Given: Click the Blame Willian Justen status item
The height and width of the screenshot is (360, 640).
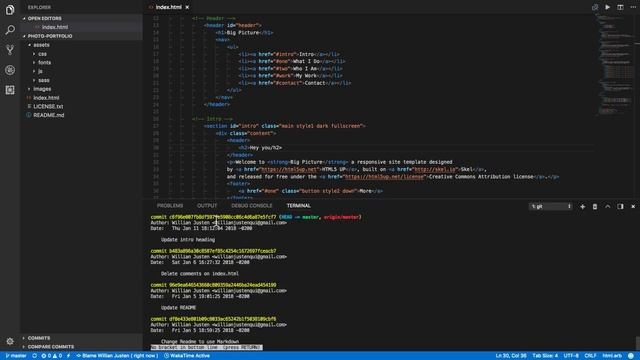Looking at the screenshot, I should pos(117,356).
